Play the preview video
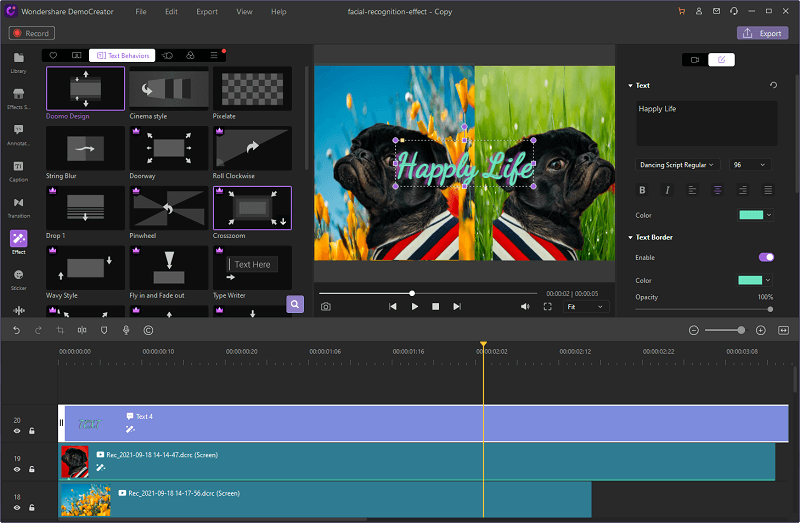This screenshot has width=800, height=523. (415, 307)
